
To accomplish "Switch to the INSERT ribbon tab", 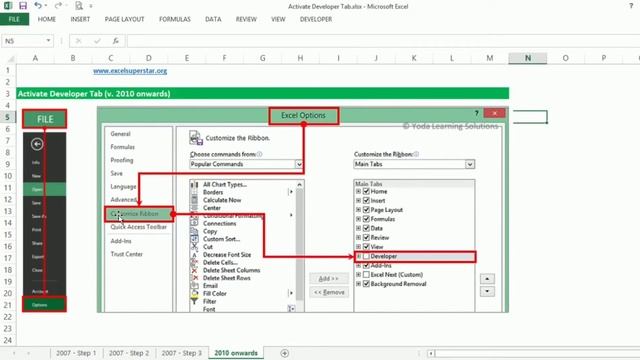I will [80, 19].
